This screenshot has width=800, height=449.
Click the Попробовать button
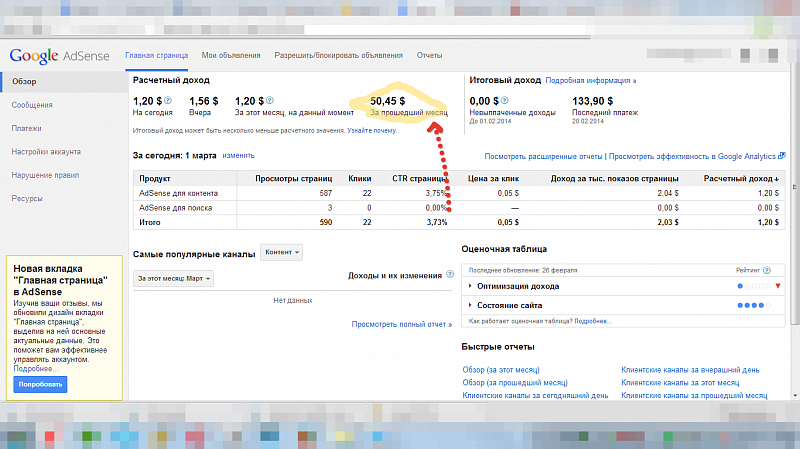tap(40, 384)
